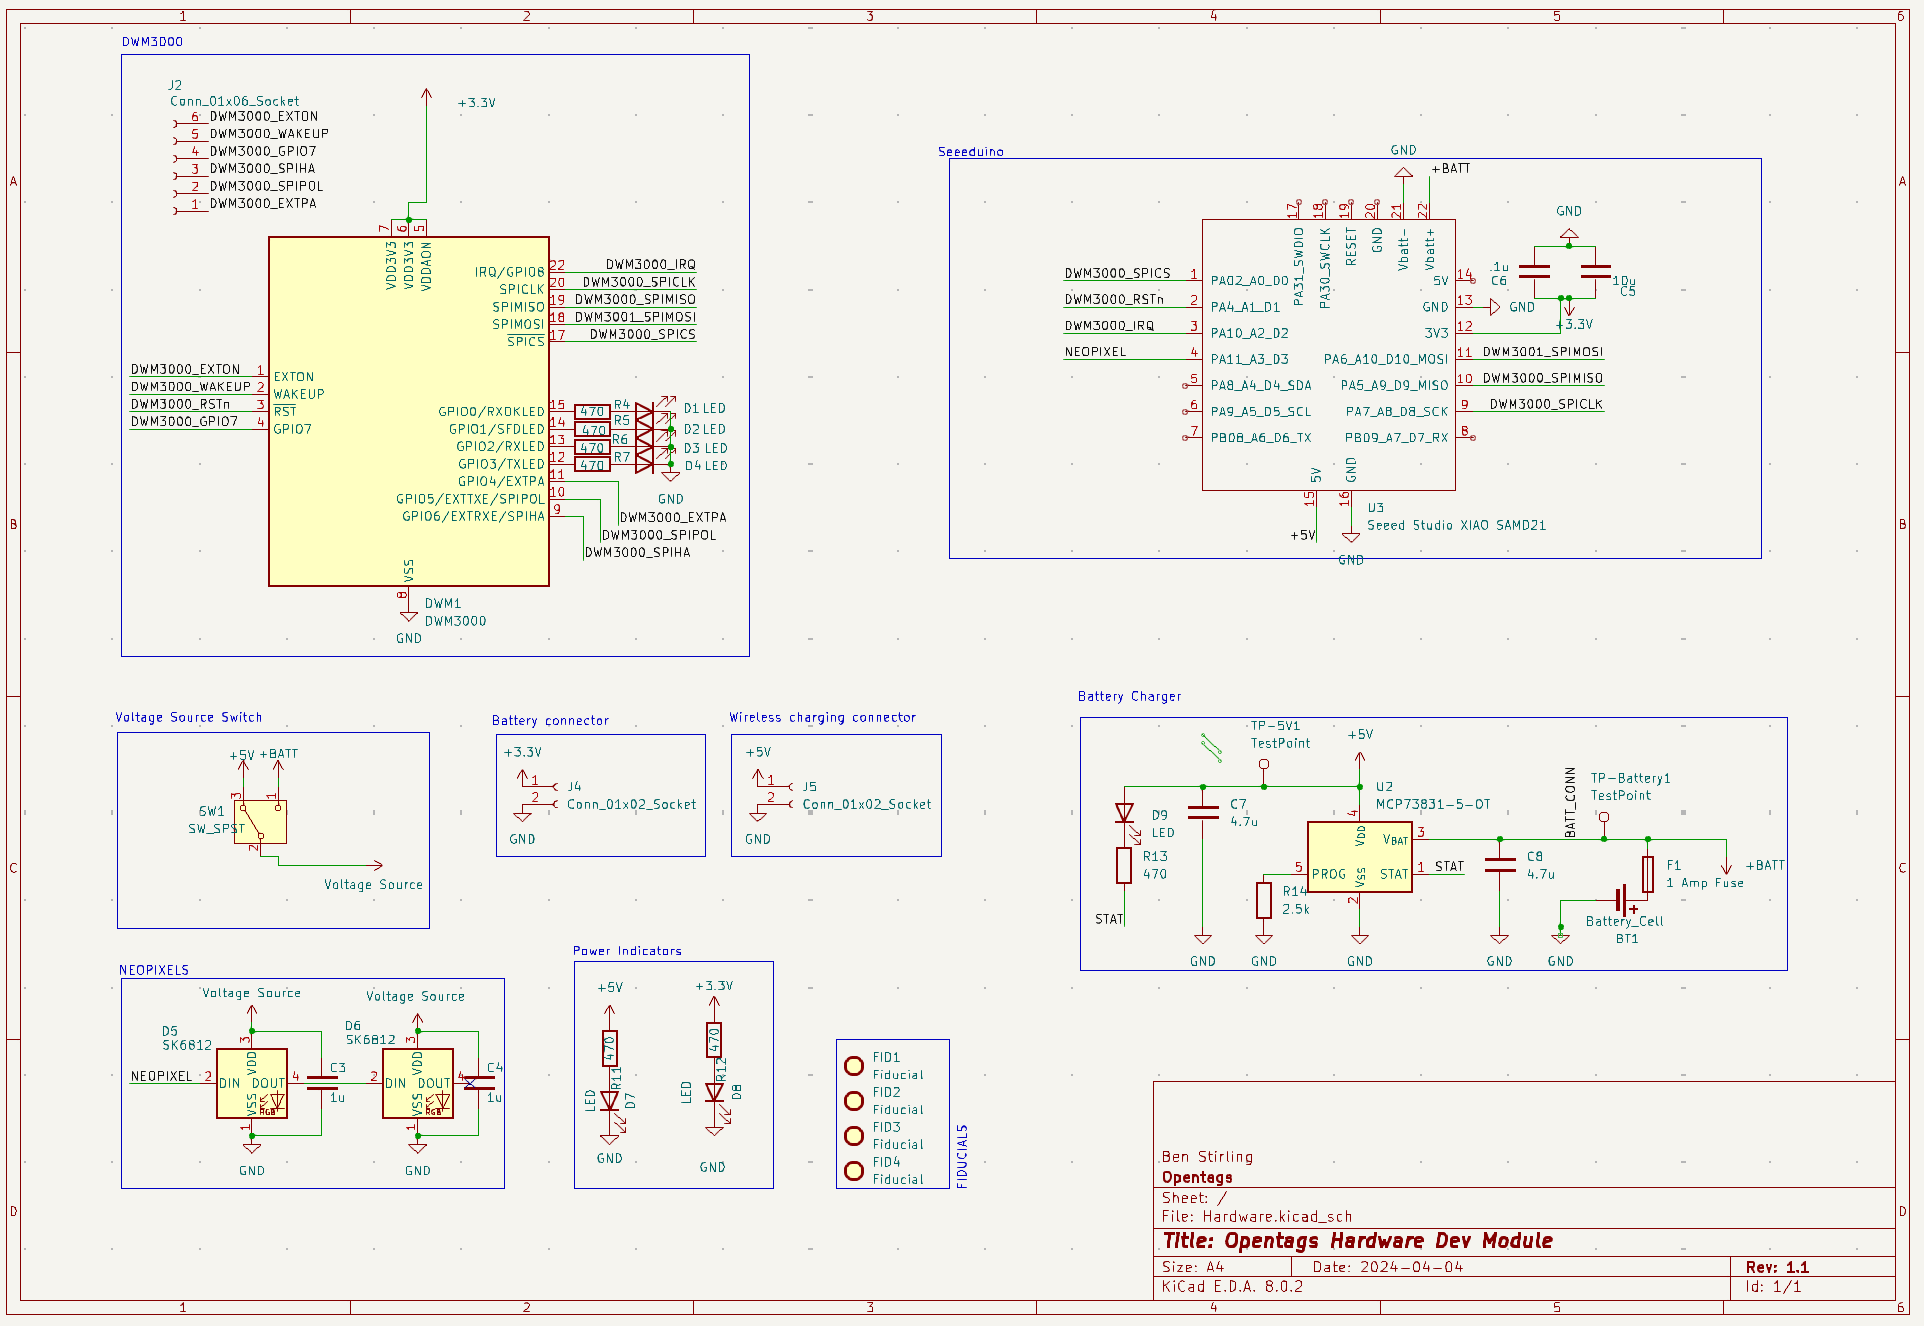Select the 'Battery connector' section label
The image size is (1924, 1326).
pyautogui.click(x=550, y=720)
